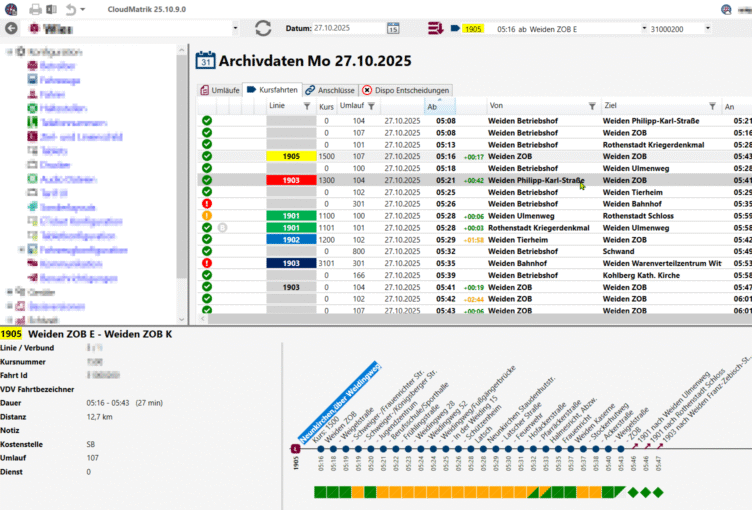Image resolution: width=752 pixels, height=510 pixels.
Task: Click orange warning status icon for line 1901
Action: coord(207,215)
